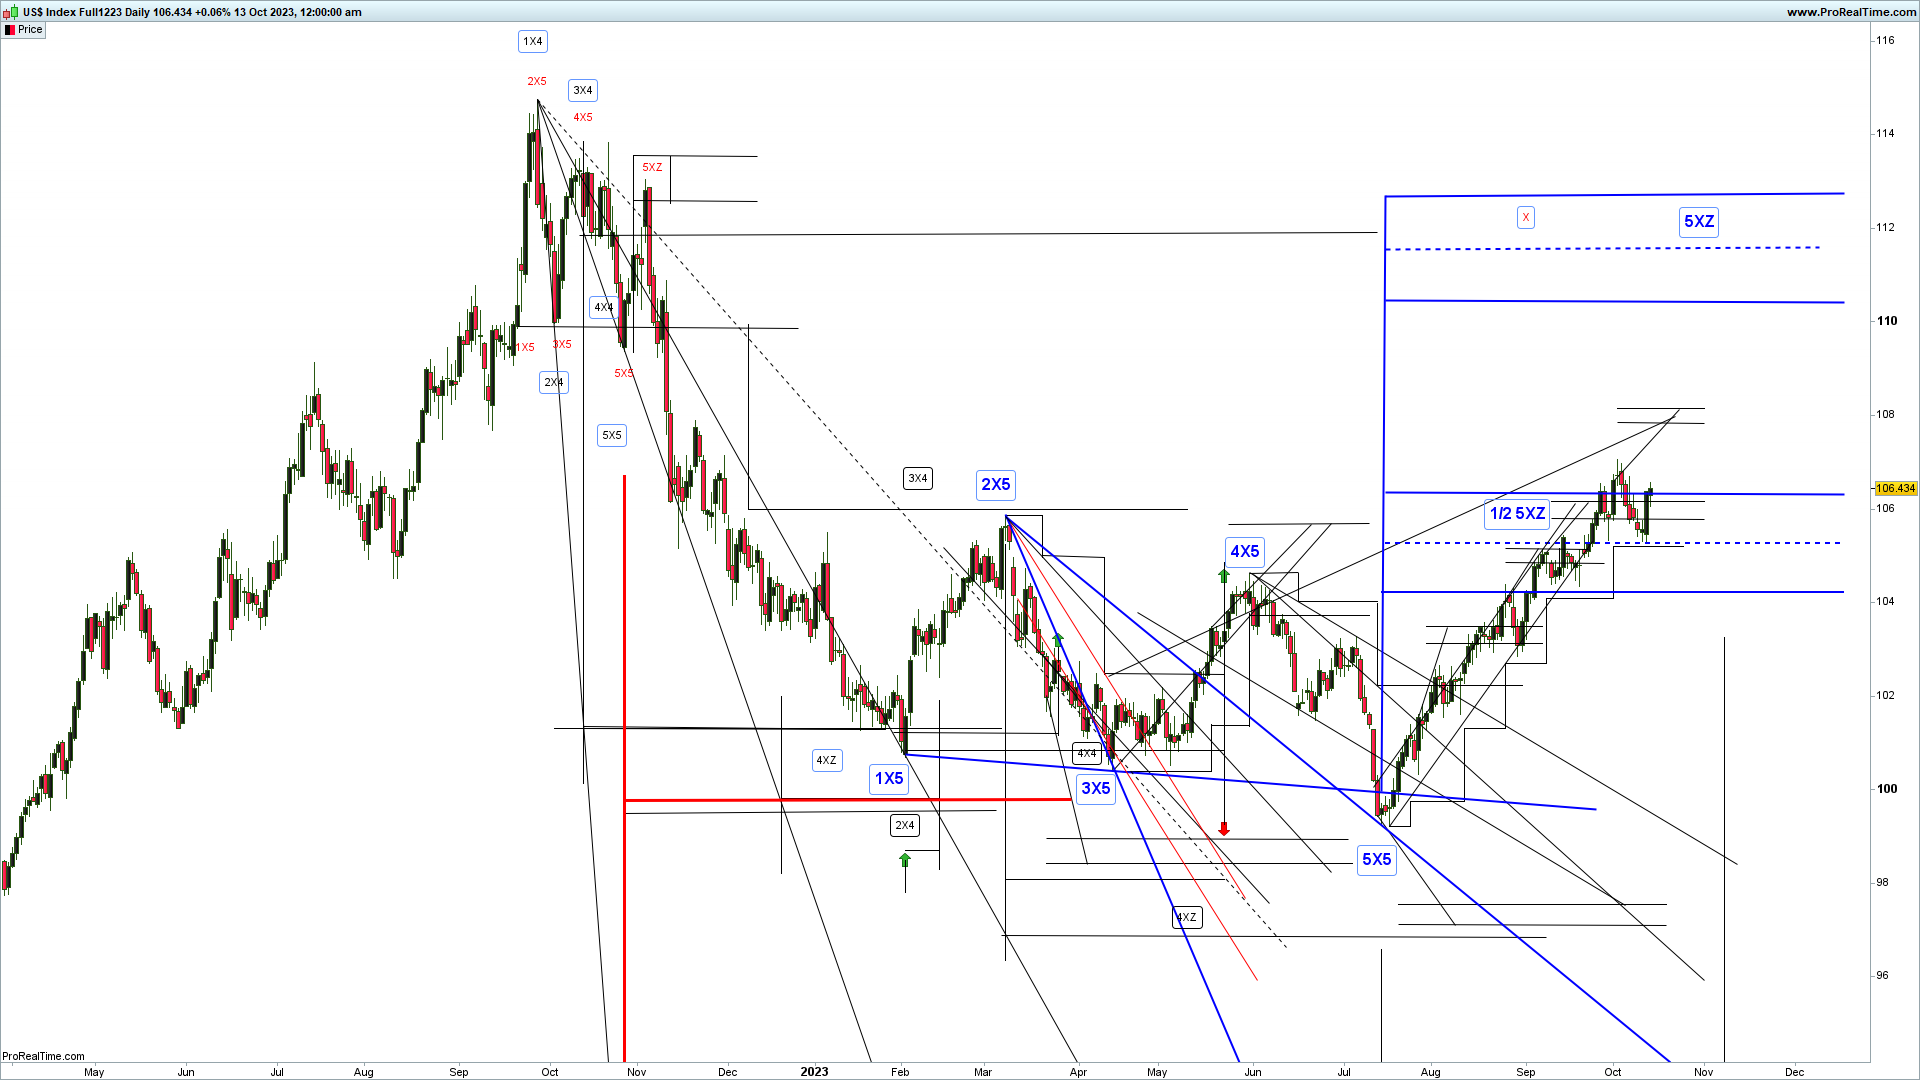Select the large blue 3X5 label
This screenshot has height=1080, width=1920.
(1096, 789)
